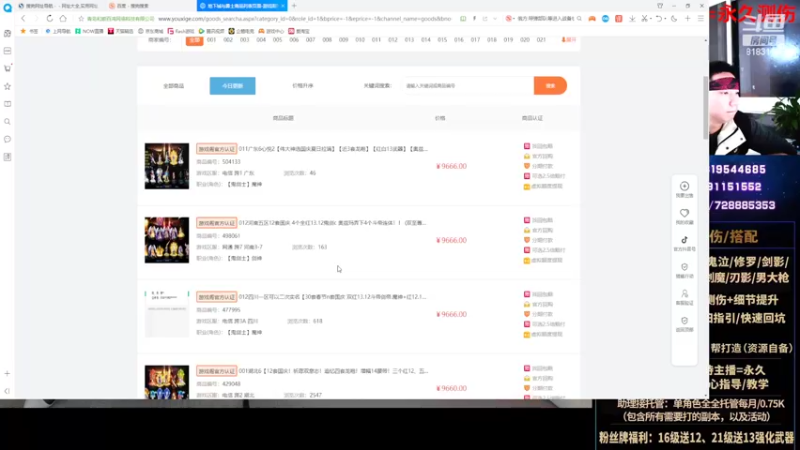Screen dimensions: 800x450
Task: Click the circled plus icon in floating panel
Action: click(684, 186)
